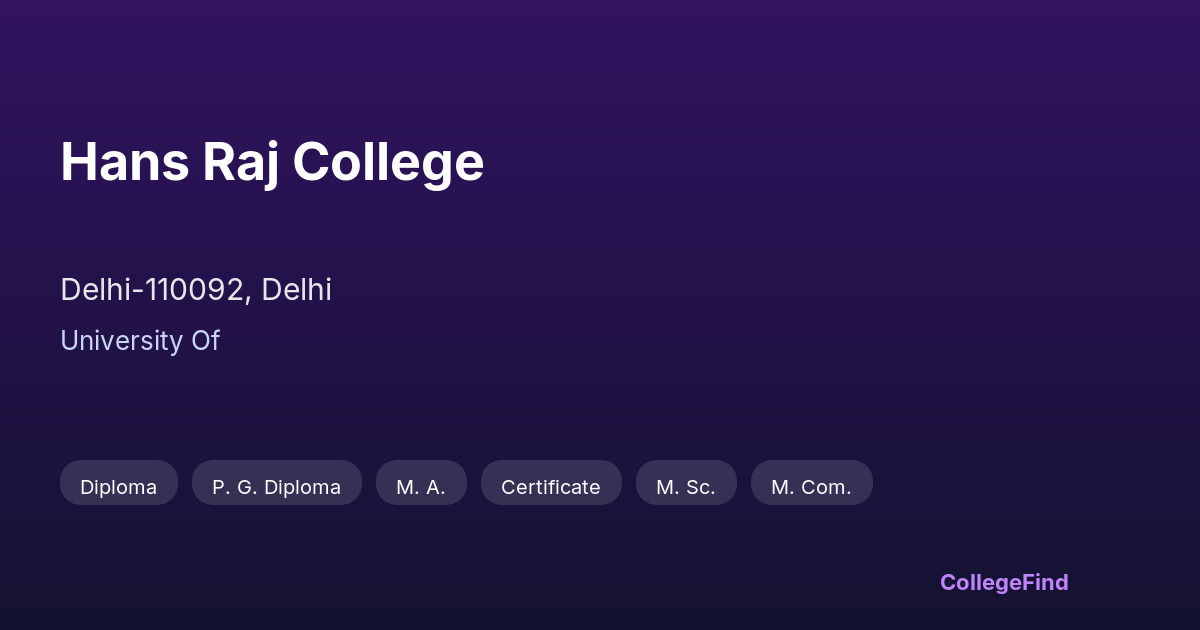1200x630 pixels.
Task: Click the Hans Raj College heading
Action: tap(272, 162)
